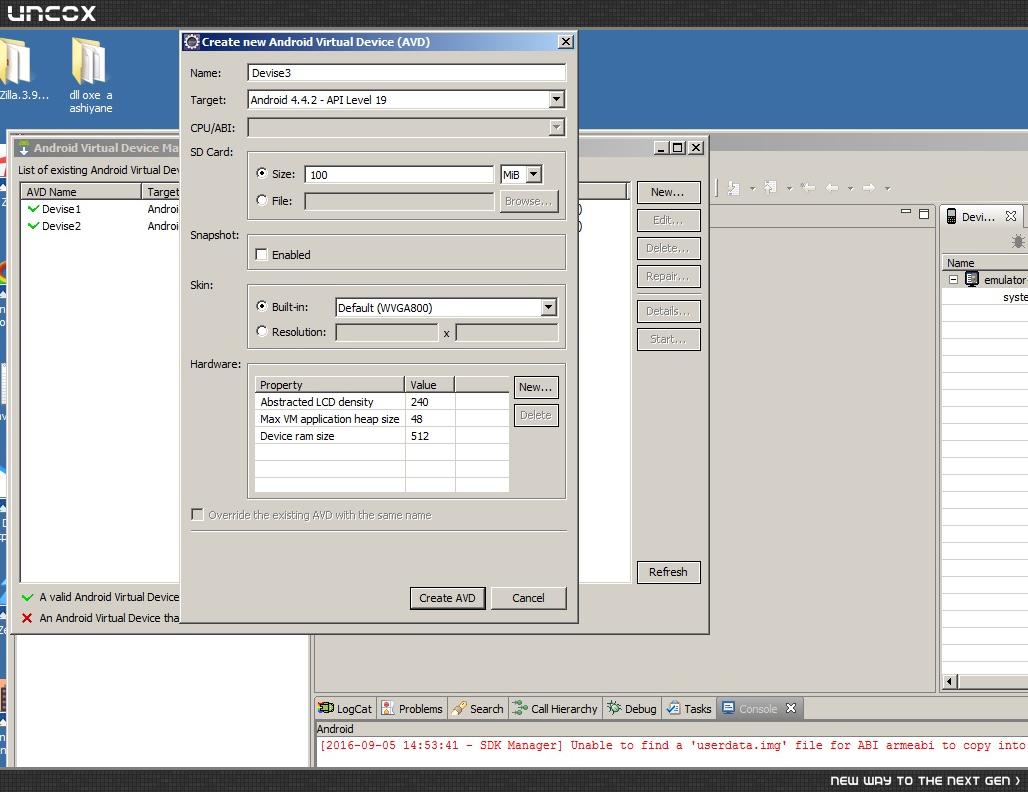Close the Console tab with its X icon
This screenshot has height=792, width=1028.
pyautogui.click(x=791, y=708)
